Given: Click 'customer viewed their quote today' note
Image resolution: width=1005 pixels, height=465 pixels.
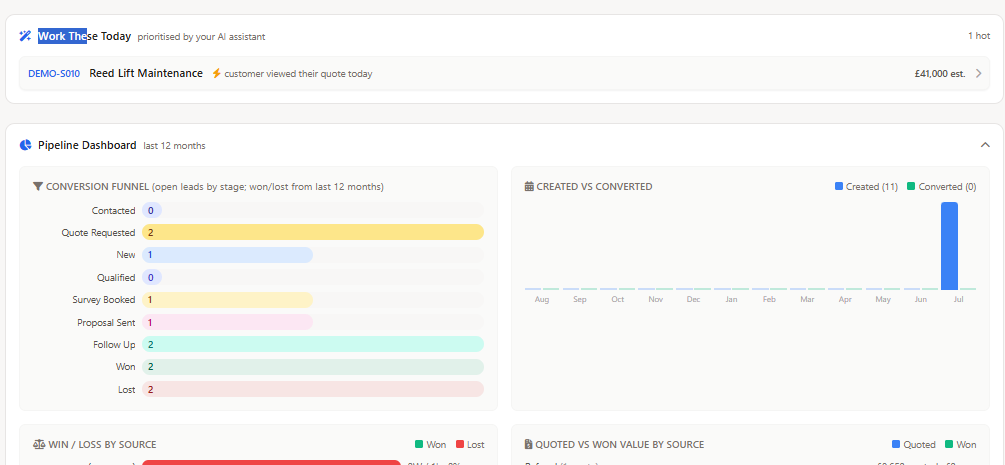Looking at the screenshot, I should coord(298,74).
